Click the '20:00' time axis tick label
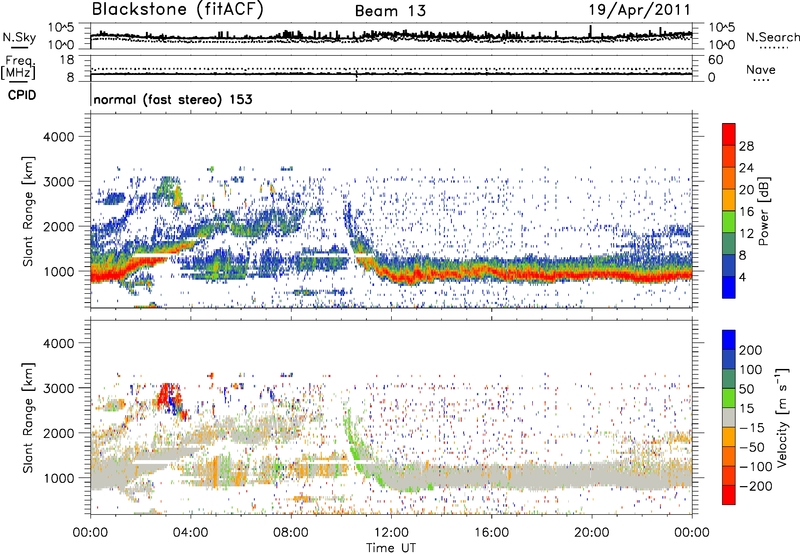 (x=591, y=533)
